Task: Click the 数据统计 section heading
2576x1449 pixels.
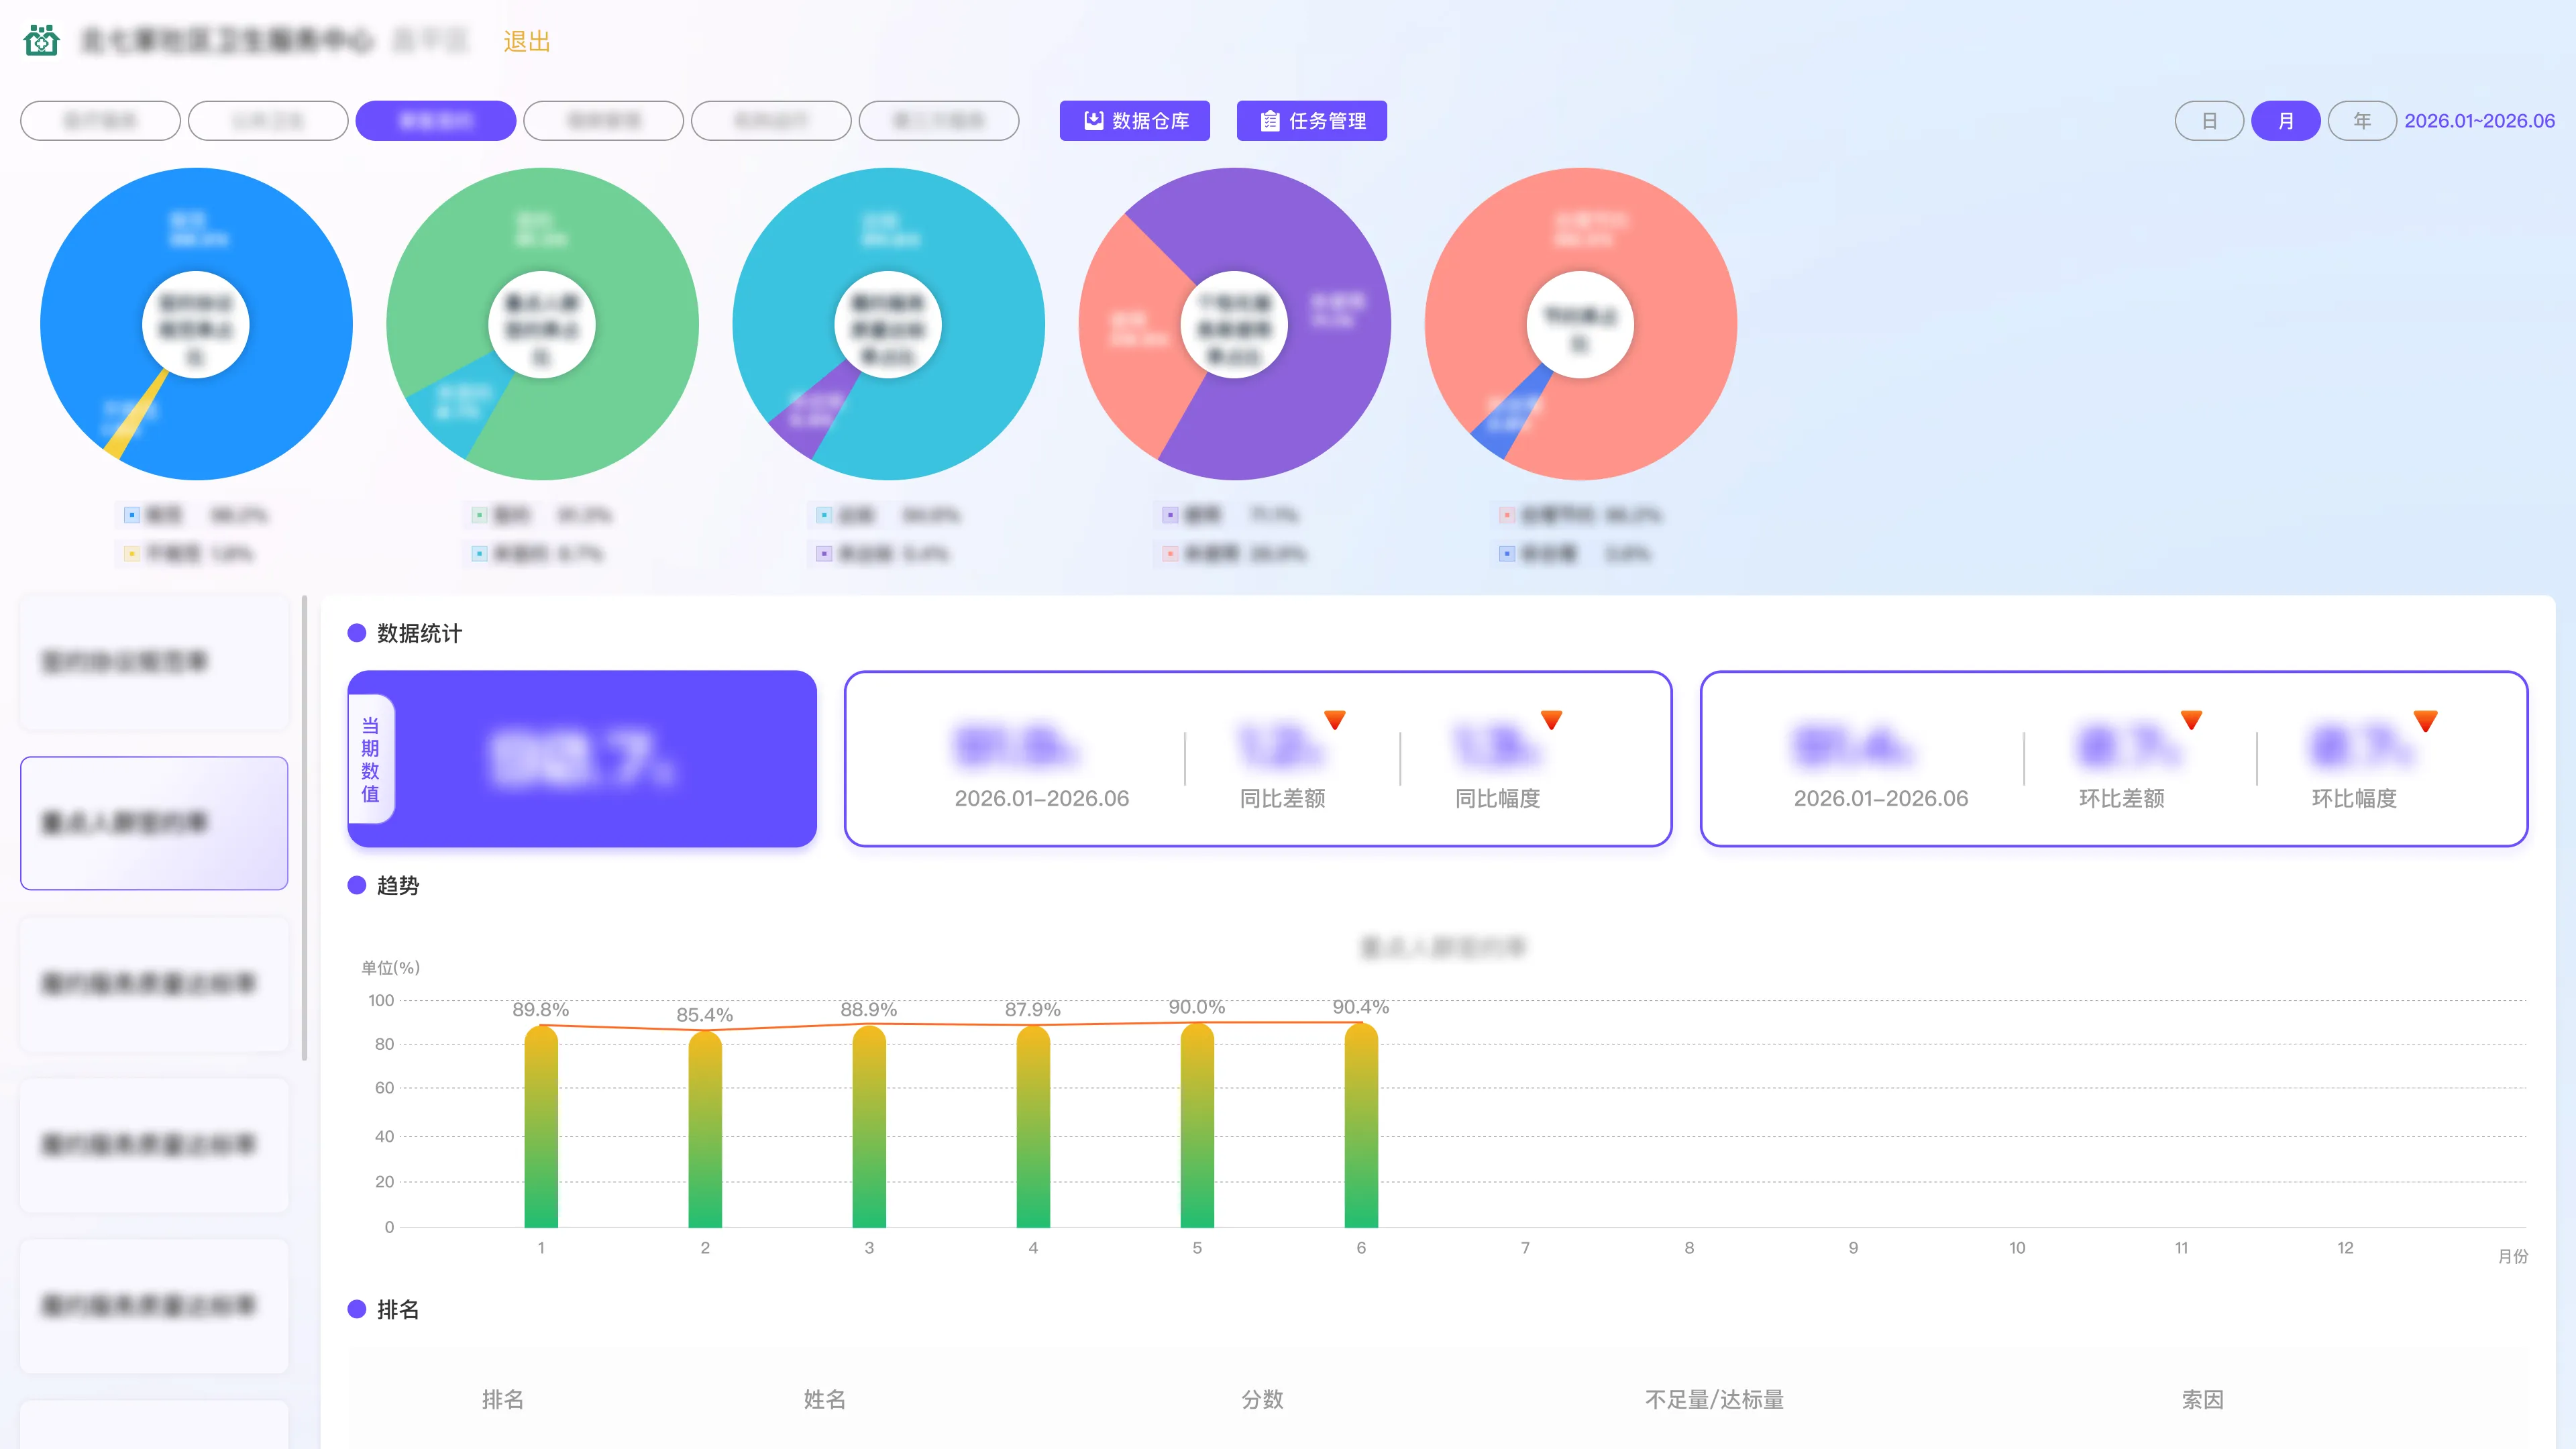Action: (419, 633)
